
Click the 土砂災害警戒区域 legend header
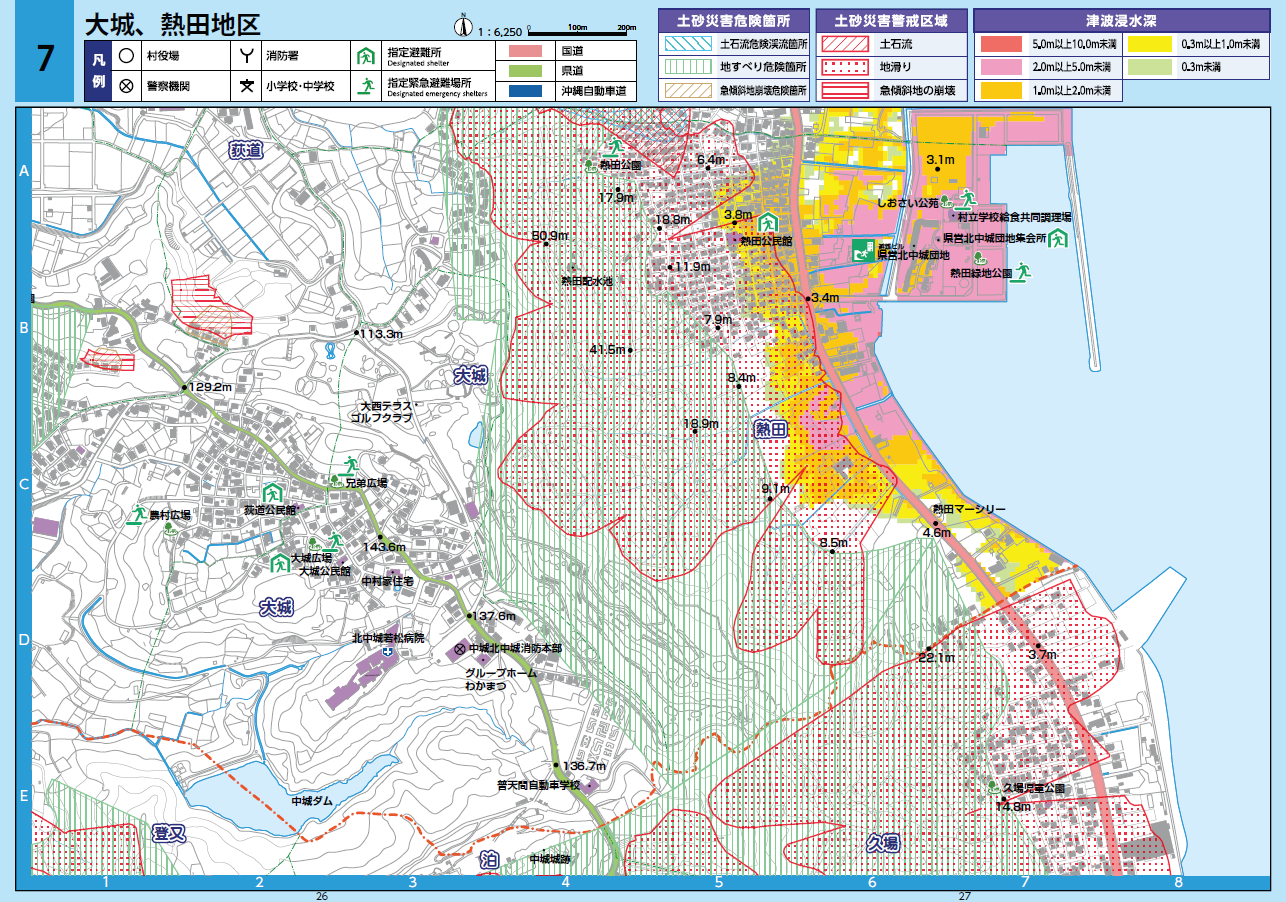click(x=891, y=19)
